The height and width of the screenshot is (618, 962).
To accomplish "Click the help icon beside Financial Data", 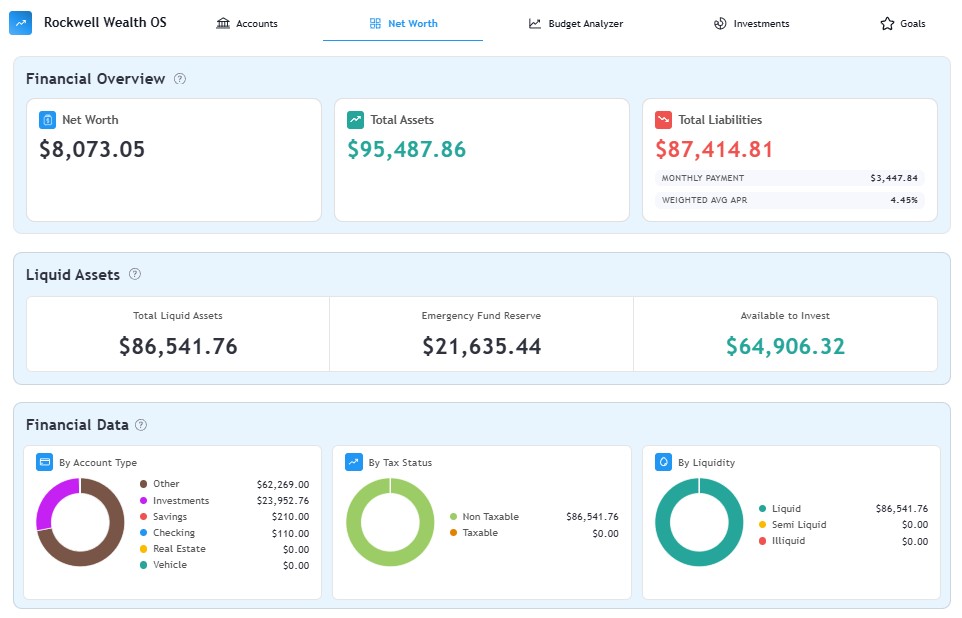I will 141,425.
